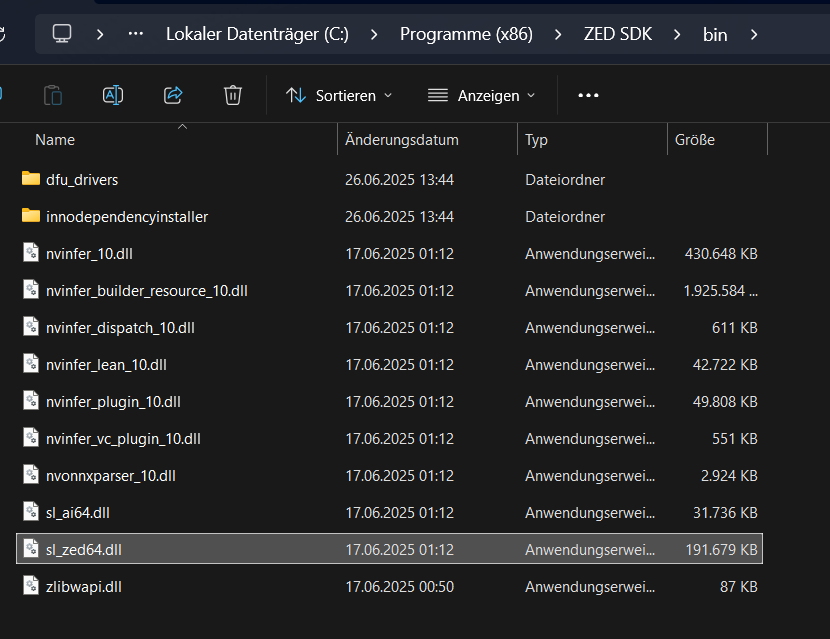Select the sl_zed64.dll file

[x=389, y=549]
